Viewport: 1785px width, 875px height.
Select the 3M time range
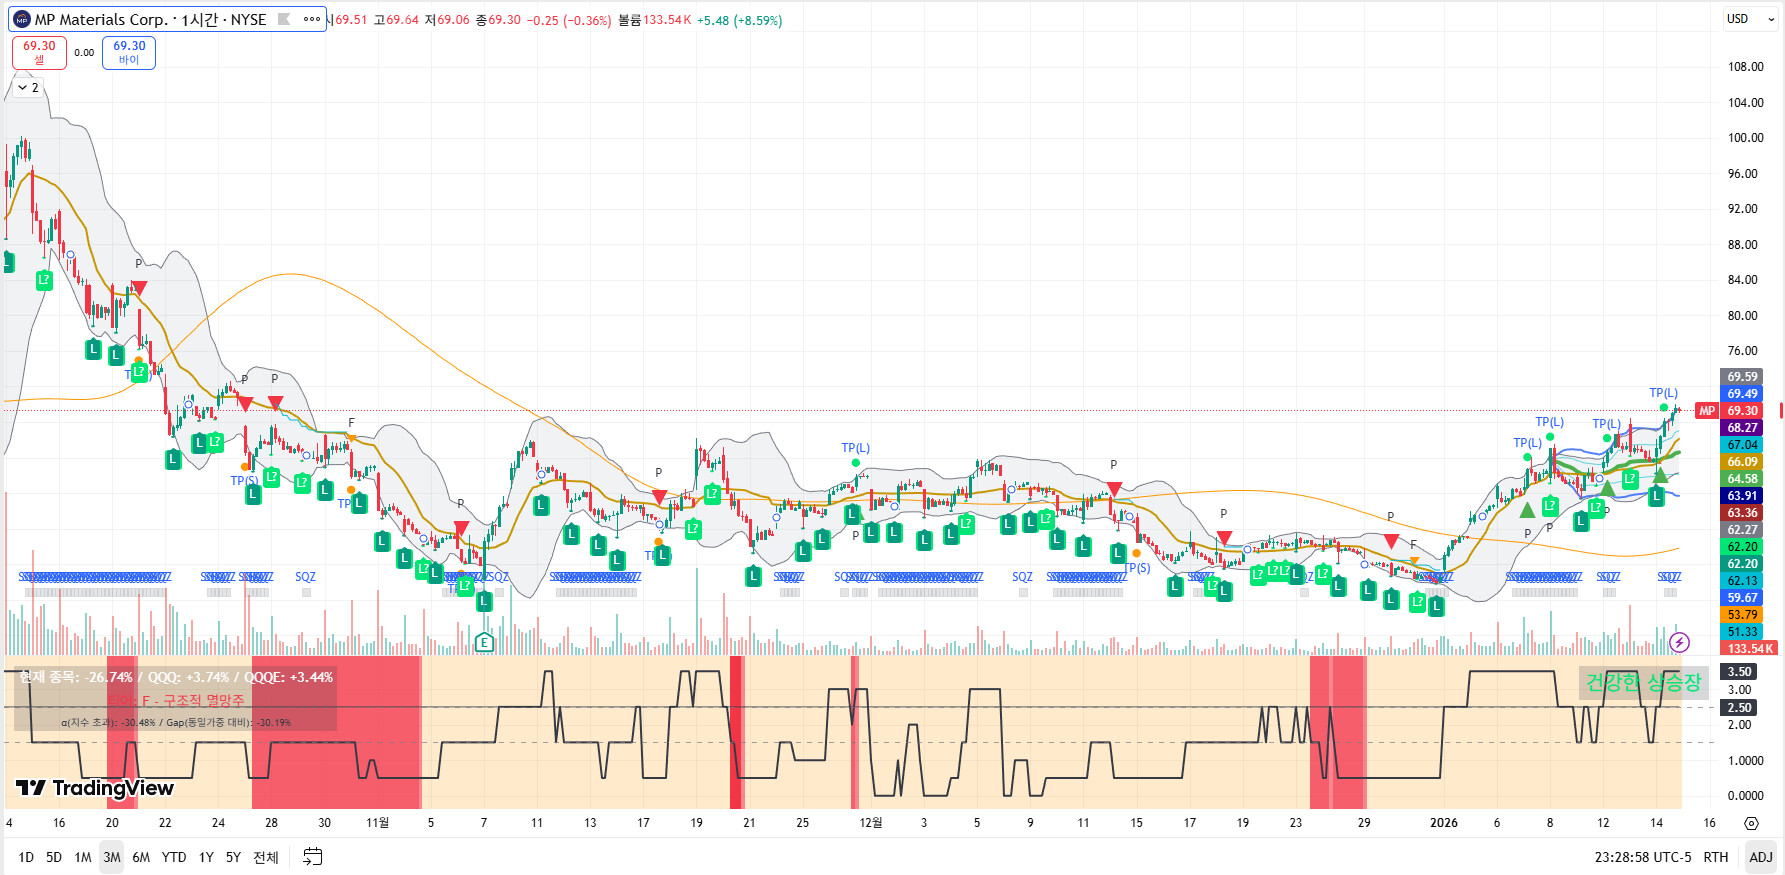112,857
